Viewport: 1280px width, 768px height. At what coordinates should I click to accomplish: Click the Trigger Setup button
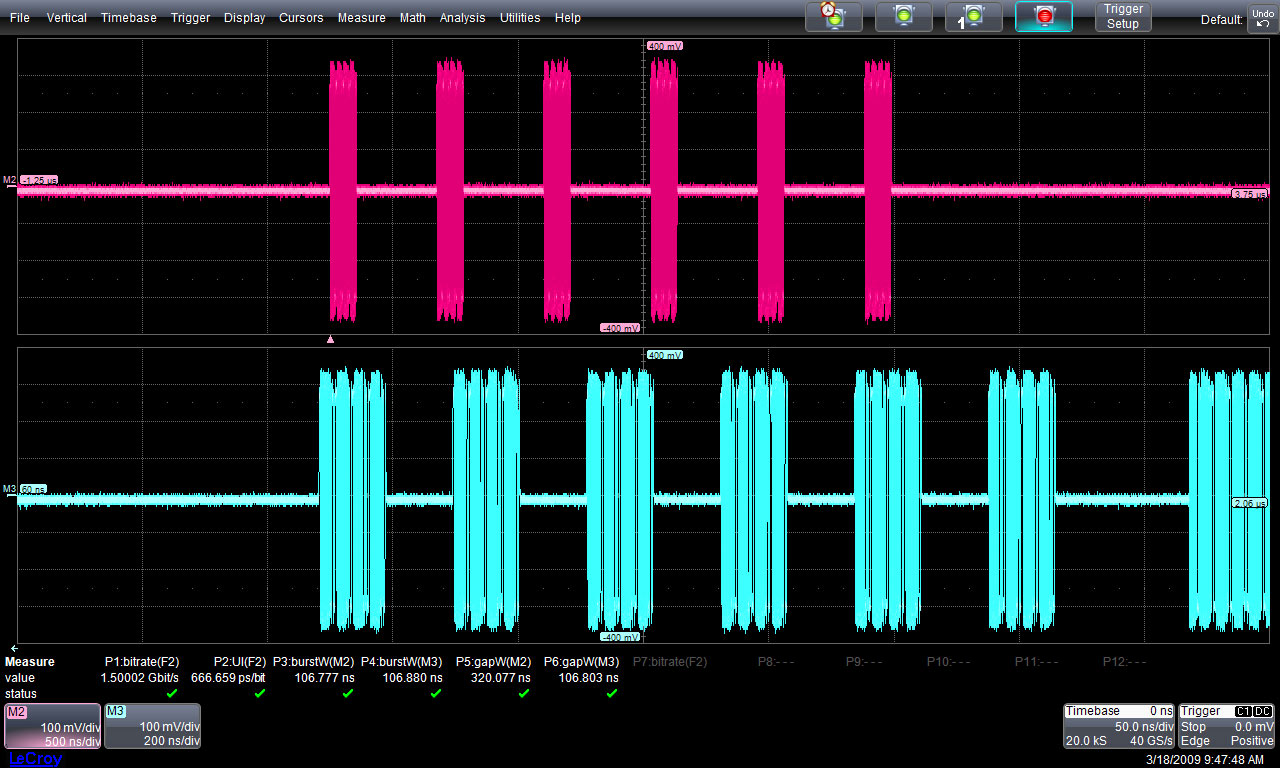coord(1123,16)
